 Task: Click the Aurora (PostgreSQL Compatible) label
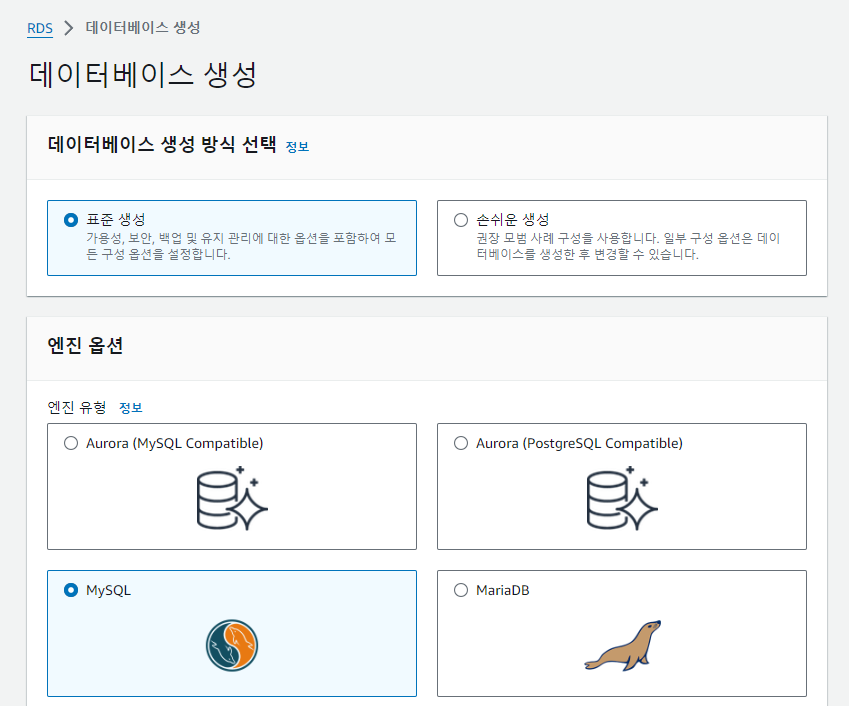pyautogui.click(x=579, y=443)
